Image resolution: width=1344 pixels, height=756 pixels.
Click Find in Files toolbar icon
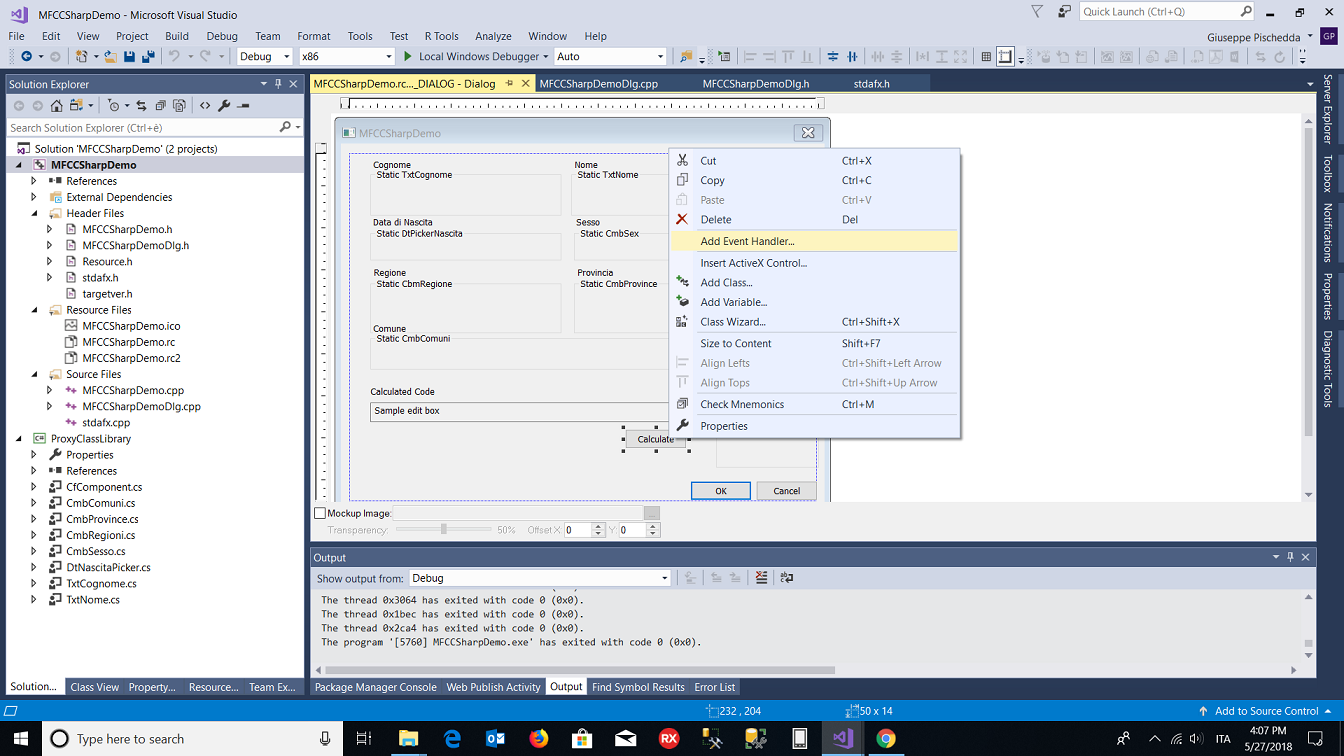685,57
